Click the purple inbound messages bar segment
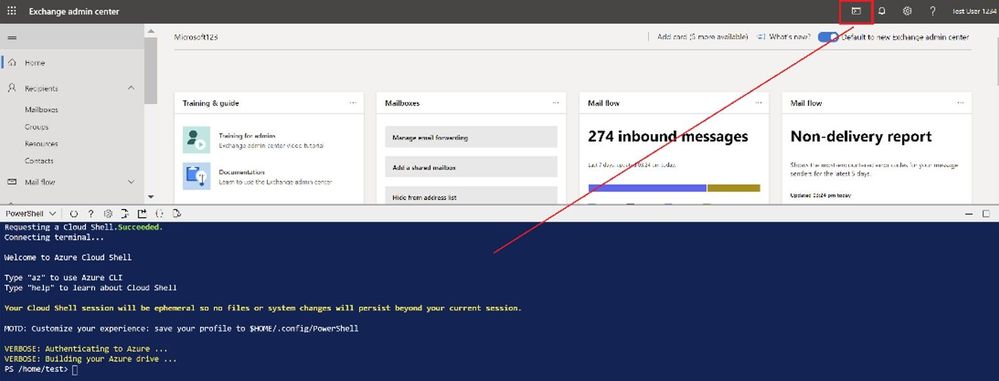Viewport: 999px width, 381px height. [x=647, y=188]
